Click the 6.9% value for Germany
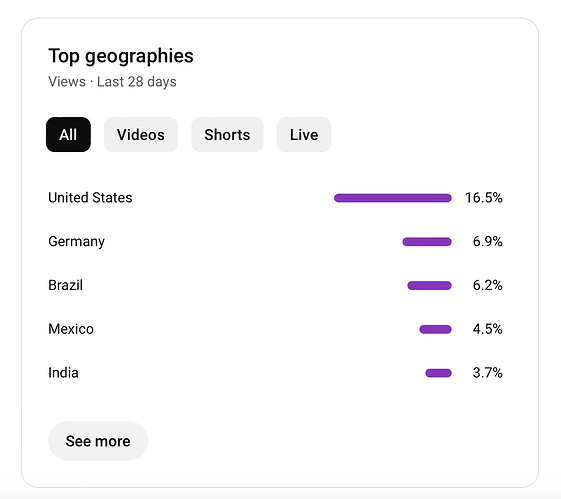This screenshot has width=561, height=499. (488, 241)
